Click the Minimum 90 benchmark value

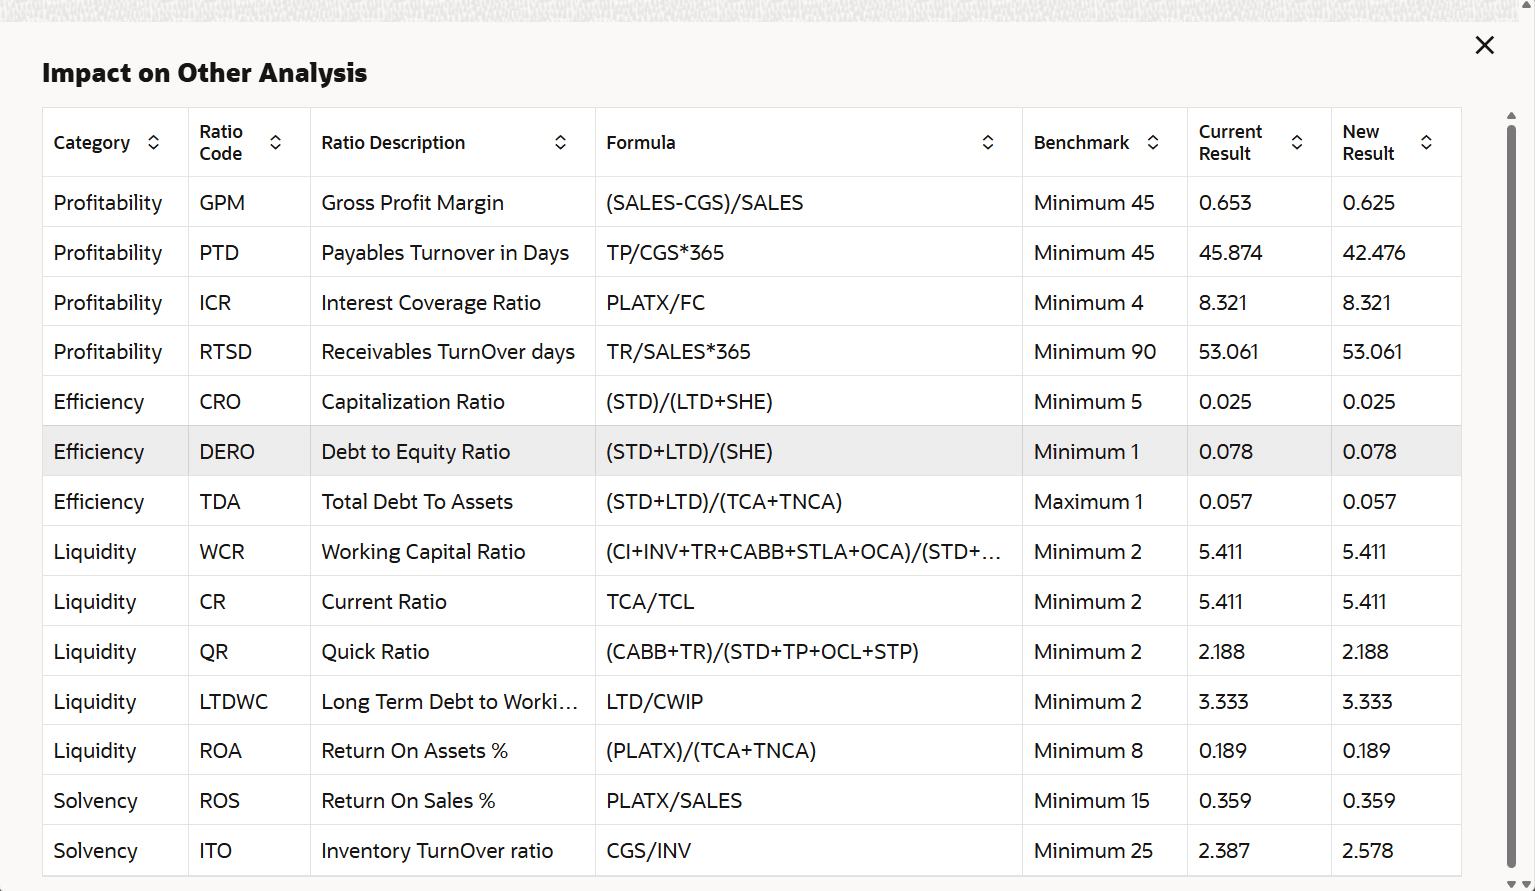pyautogui.click(x=1095, y=352)
